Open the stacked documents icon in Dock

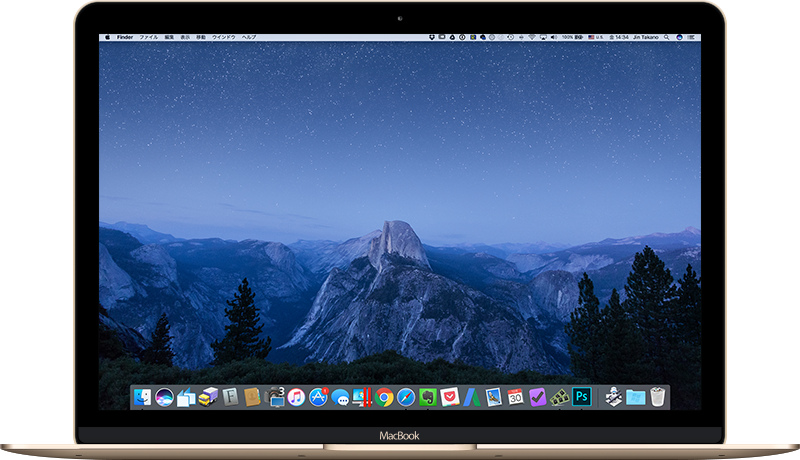(186, 397)
